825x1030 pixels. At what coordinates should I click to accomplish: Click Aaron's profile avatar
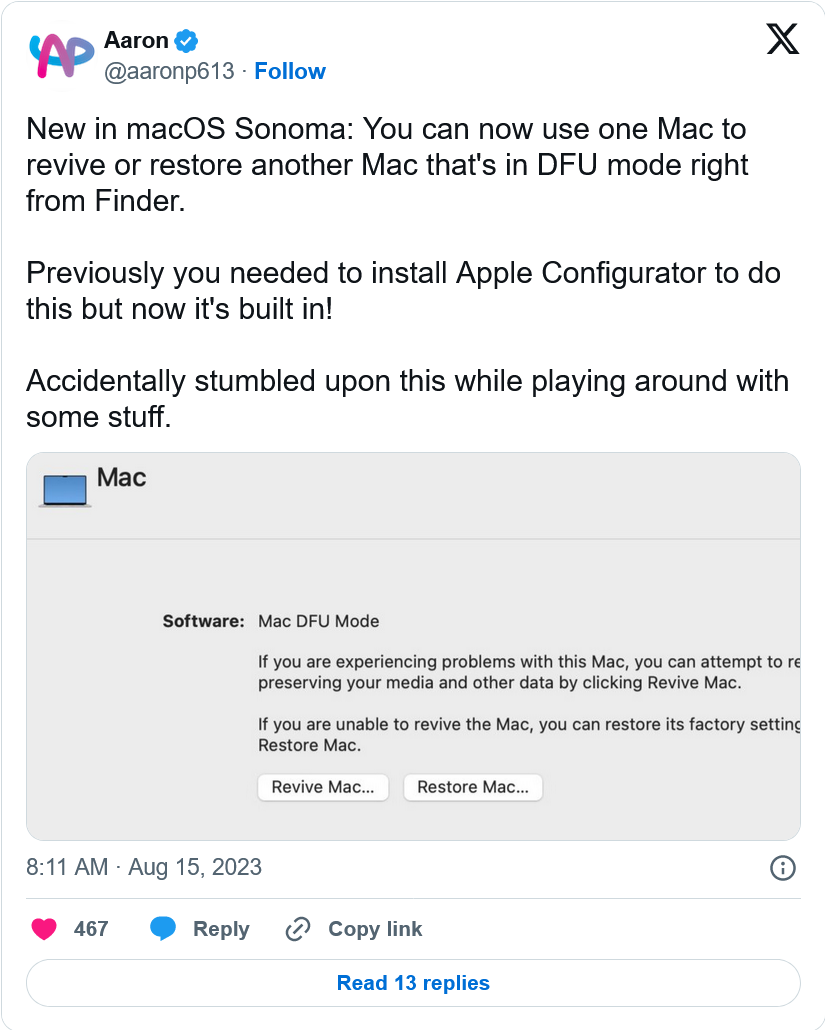[x=60, y=56]
